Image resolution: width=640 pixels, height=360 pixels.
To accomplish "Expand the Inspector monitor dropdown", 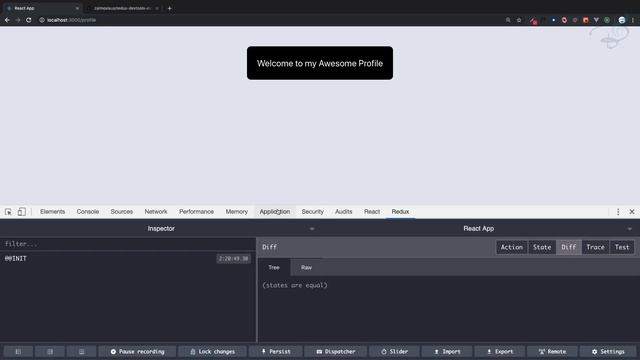I will pyautogui.click(x=312, y=229).
